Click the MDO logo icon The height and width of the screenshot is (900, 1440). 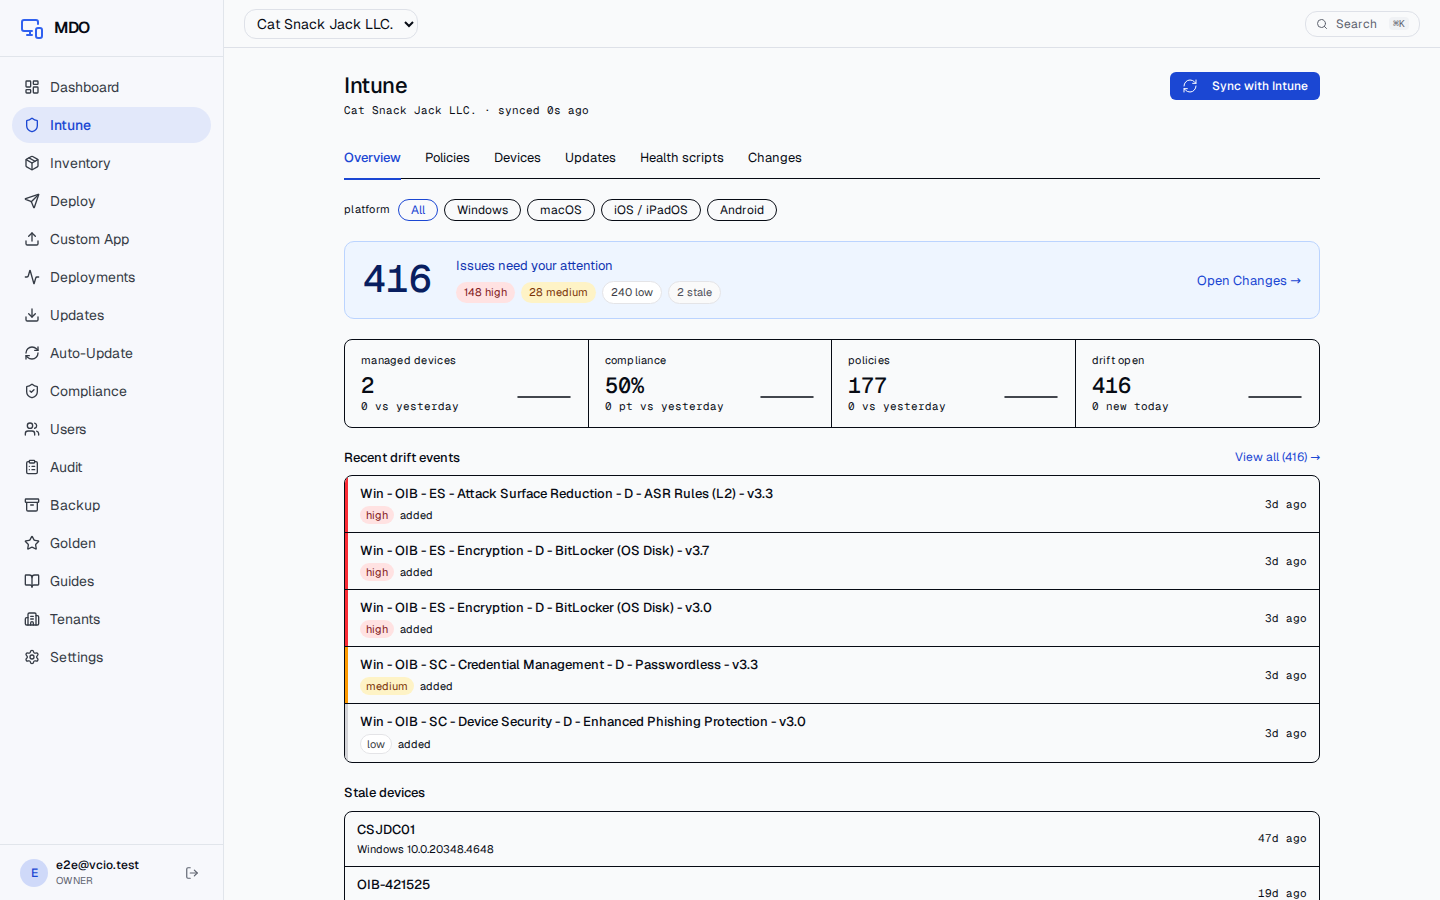coord(32,28)
